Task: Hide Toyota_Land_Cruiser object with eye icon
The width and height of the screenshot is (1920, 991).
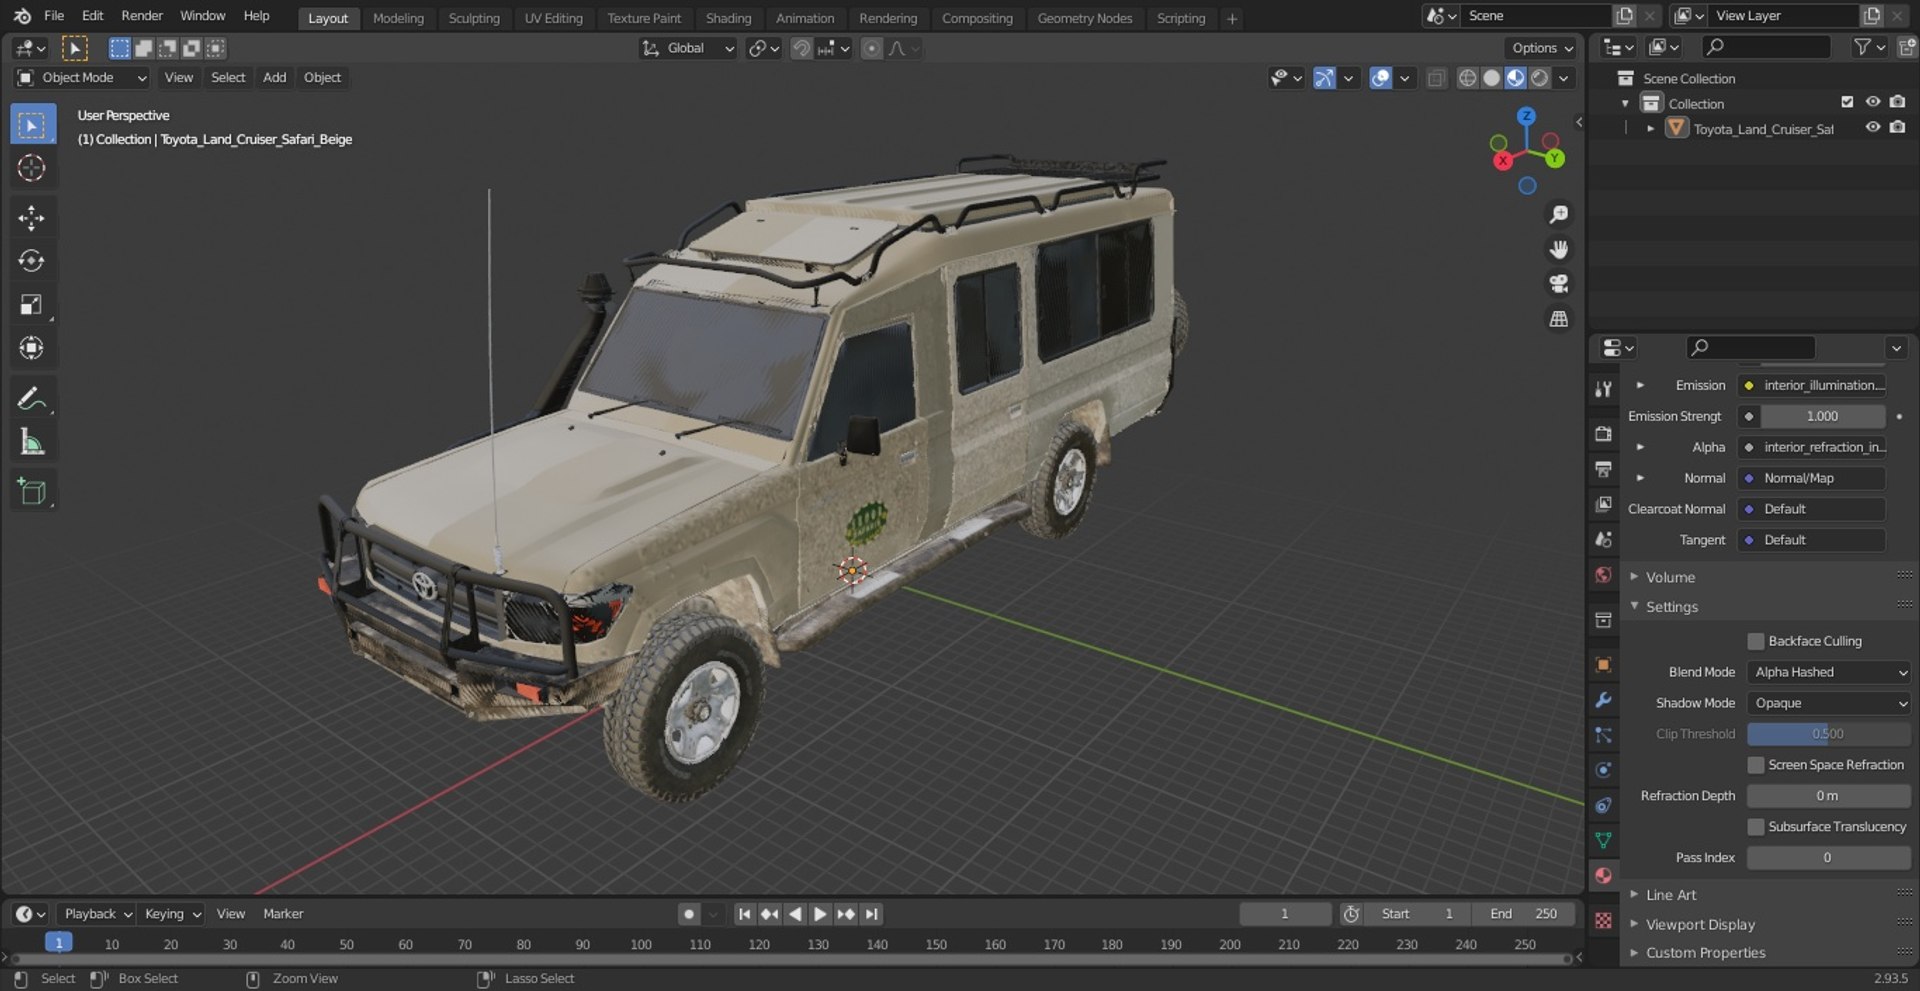Action: 1873,127
